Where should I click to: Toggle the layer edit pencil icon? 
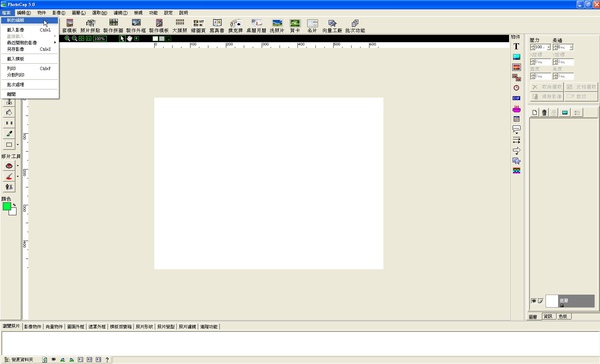click(540, 301)
